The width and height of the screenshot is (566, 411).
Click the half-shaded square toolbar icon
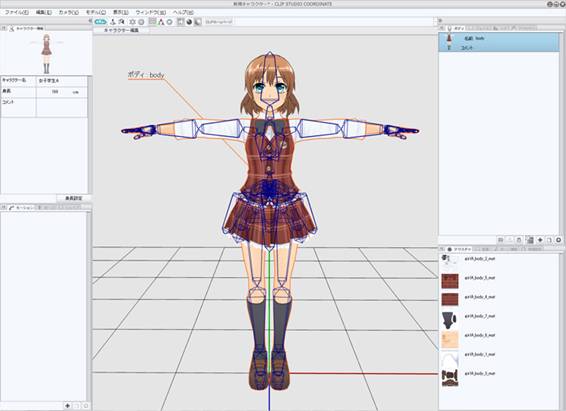tap(198, 22)
